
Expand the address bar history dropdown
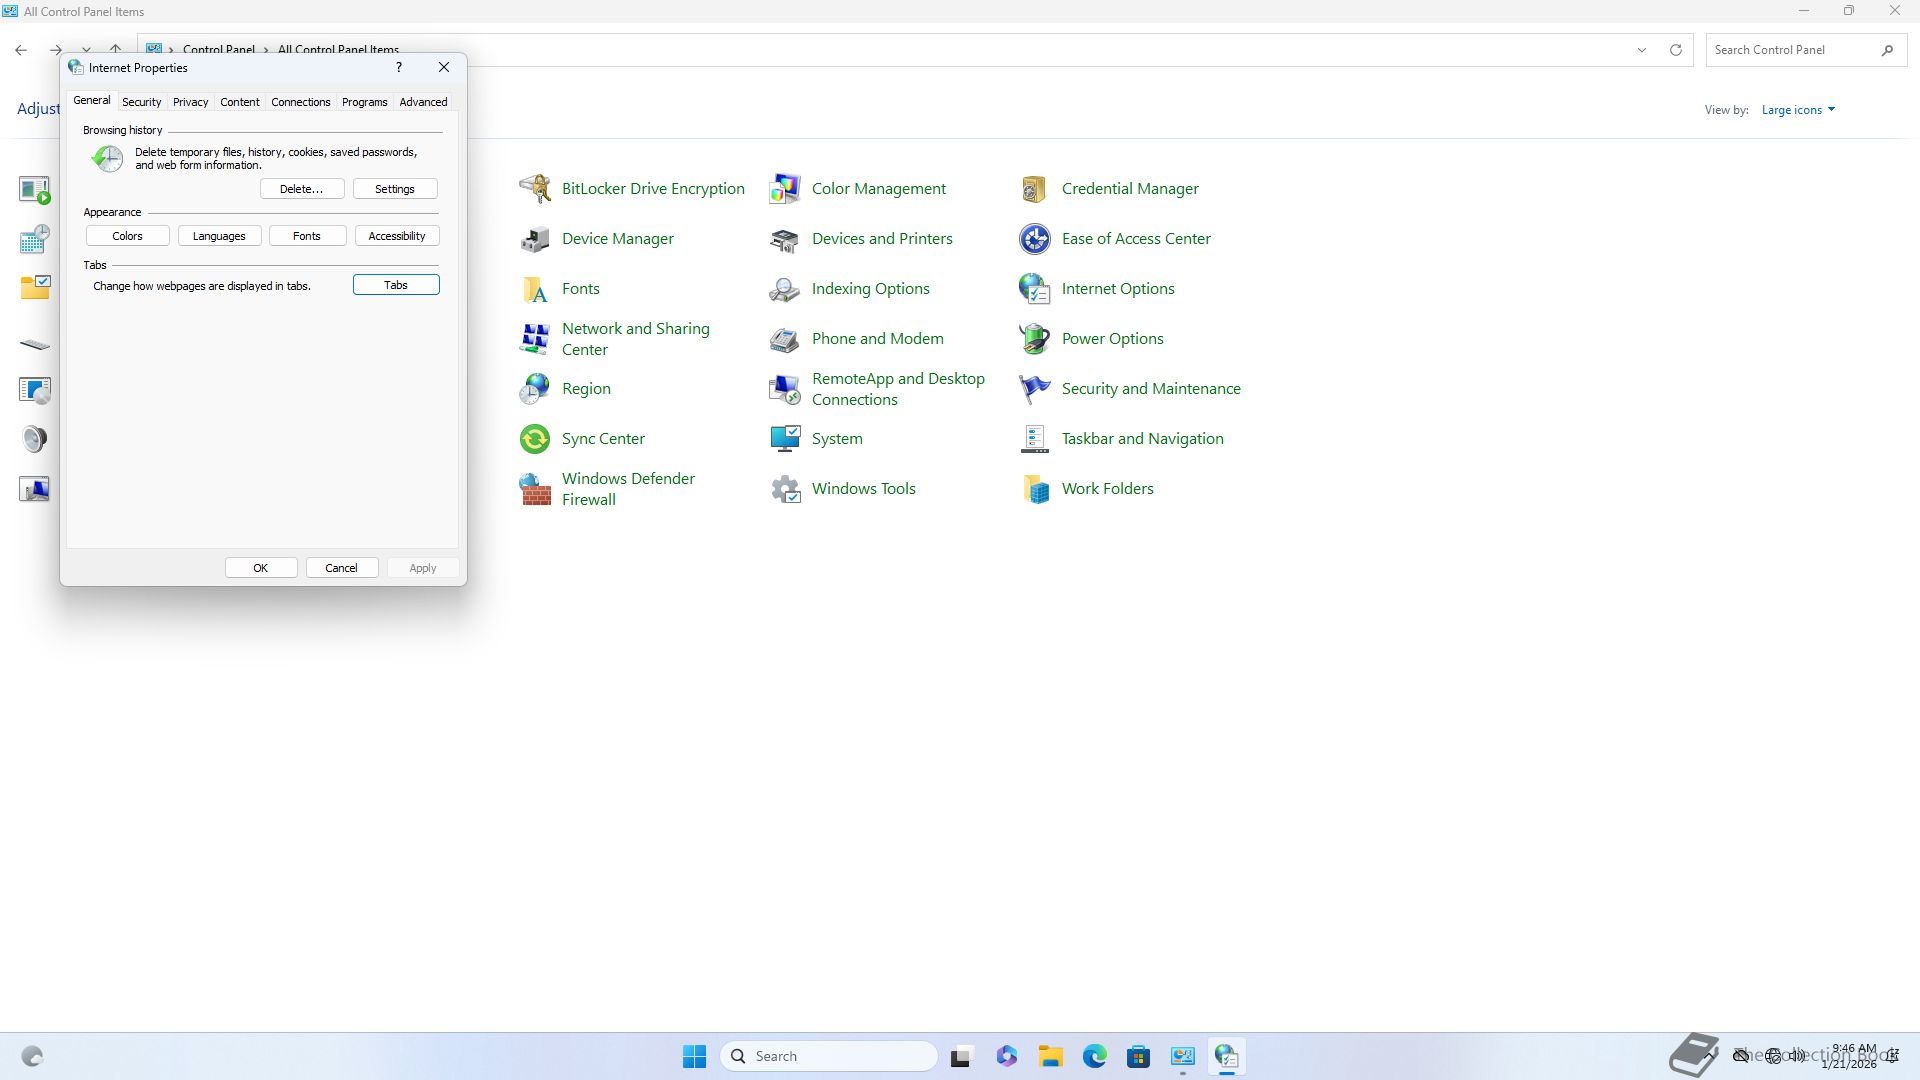pos(1641,50)
